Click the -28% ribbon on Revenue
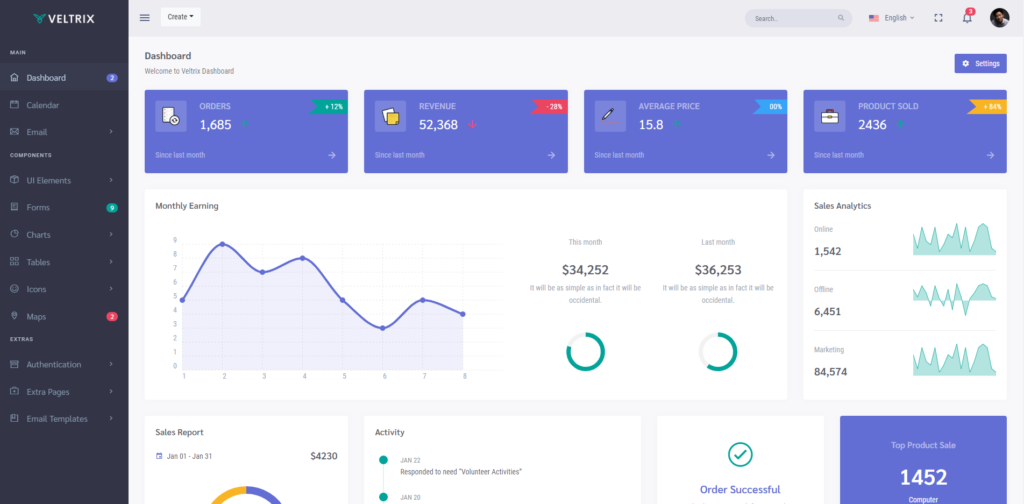The height and width of the screenshot is (504, 1024). click(x=549, y=106)
